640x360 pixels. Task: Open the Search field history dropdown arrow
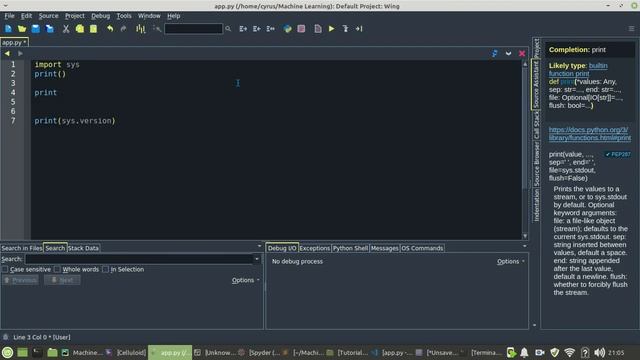click(x=257, y=259)
